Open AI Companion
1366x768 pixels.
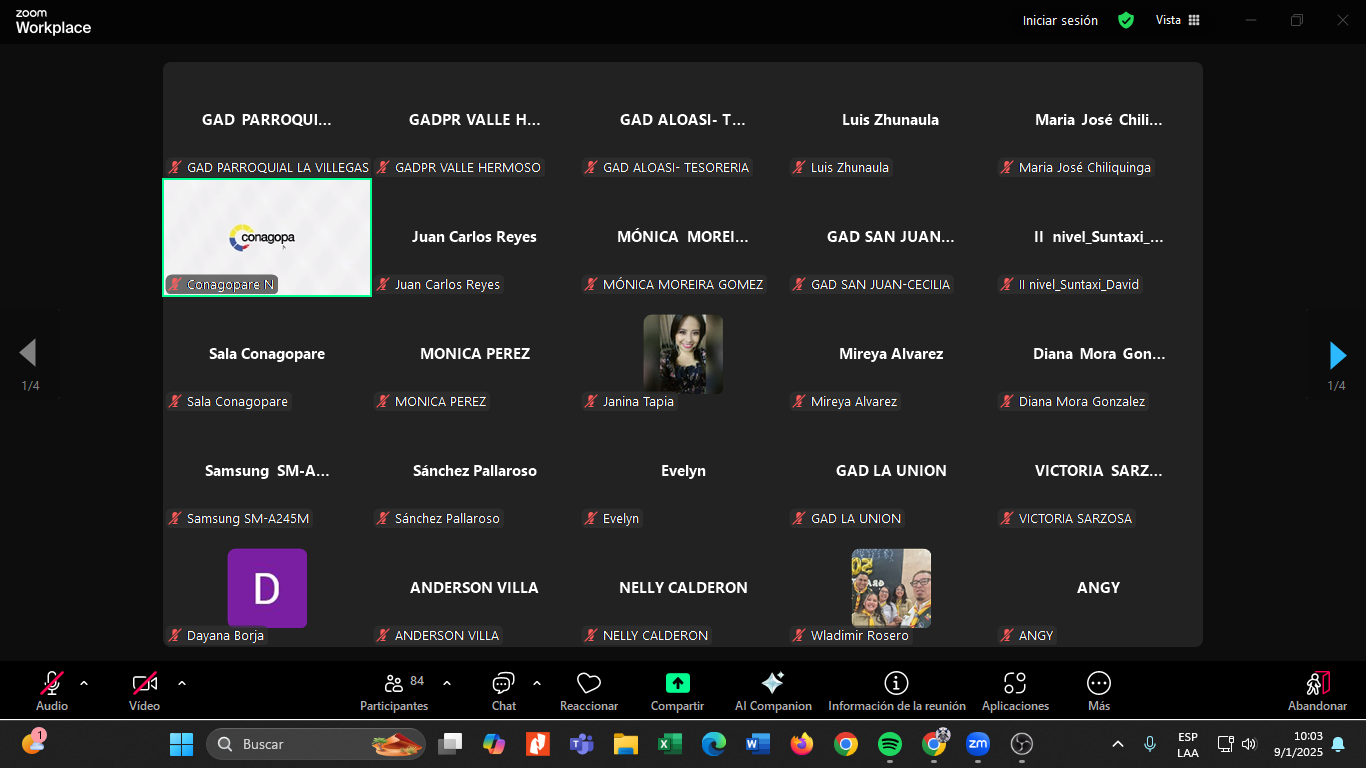[772, 690]
